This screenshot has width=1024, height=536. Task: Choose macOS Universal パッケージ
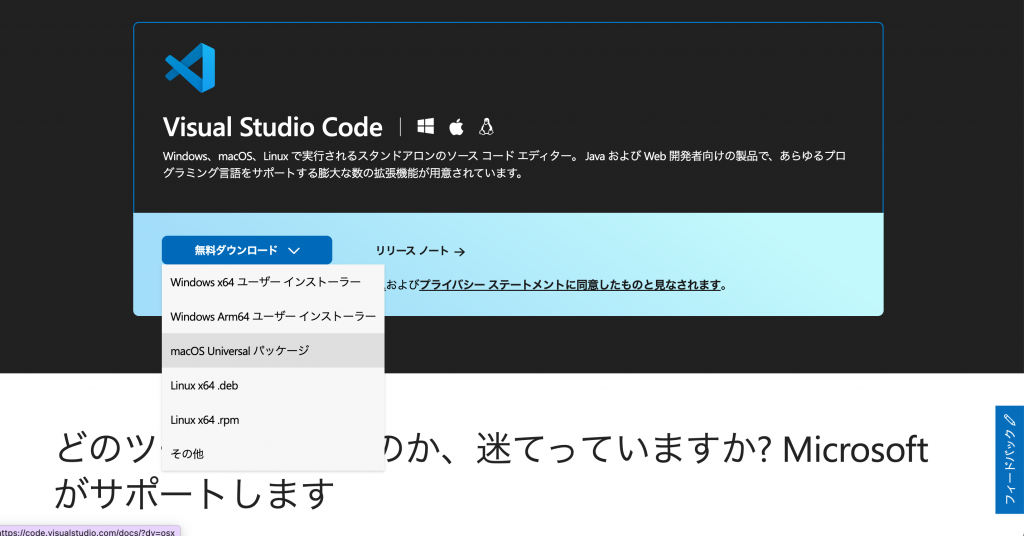click(273, 351)
